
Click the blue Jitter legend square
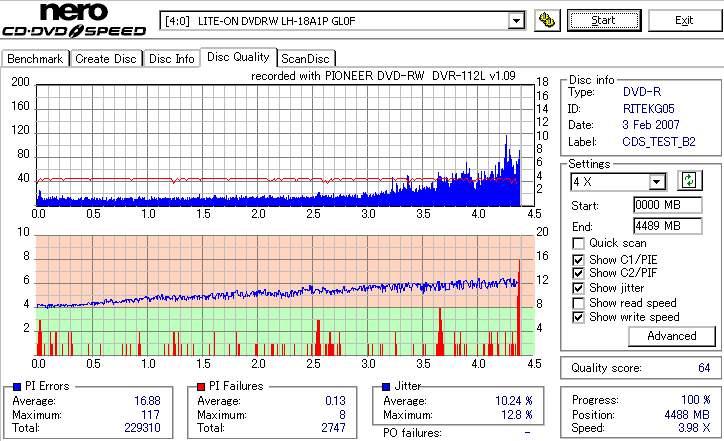click(386, 387)
